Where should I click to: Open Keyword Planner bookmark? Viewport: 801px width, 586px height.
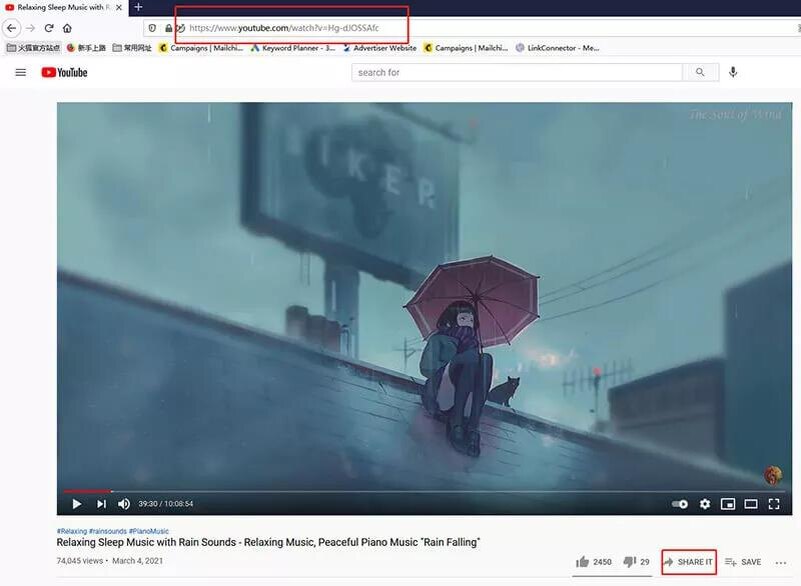coord(293,48)
